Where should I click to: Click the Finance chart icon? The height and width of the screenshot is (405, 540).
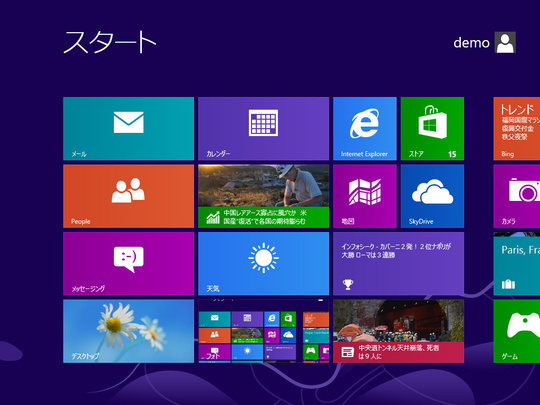pos(213,218)
